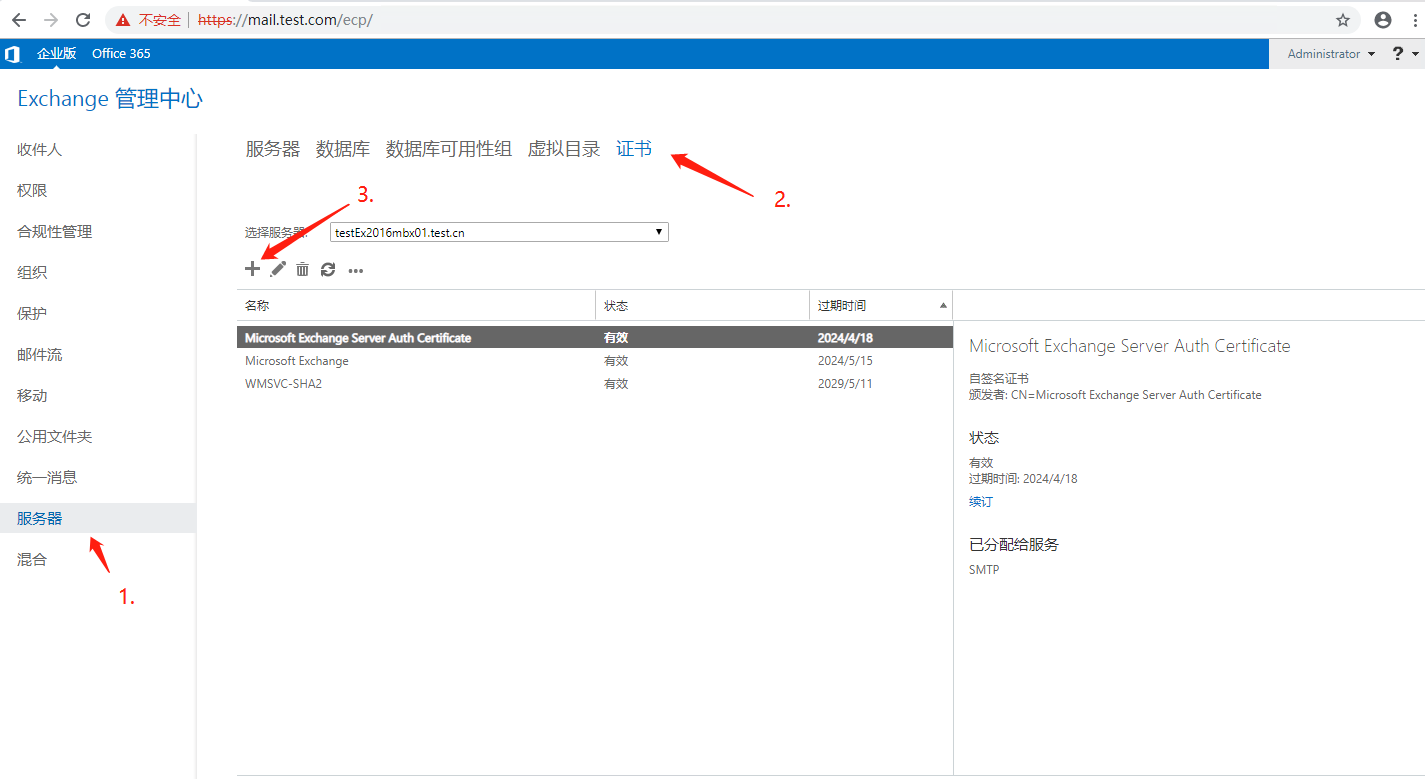Screen dimensions: 1425x779
Task: Expand the help menu dropdown arrow
Action: [x=1416, y=54]
